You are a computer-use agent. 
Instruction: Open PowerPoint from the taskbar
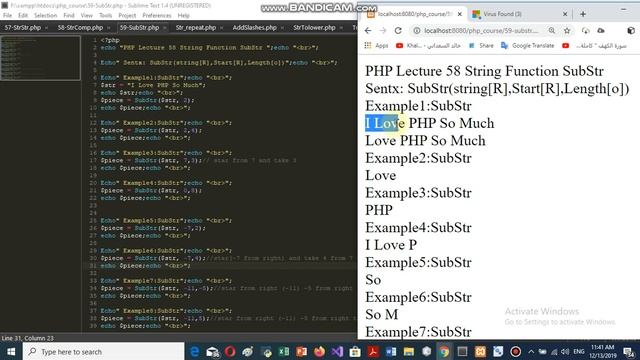[301, 351]
